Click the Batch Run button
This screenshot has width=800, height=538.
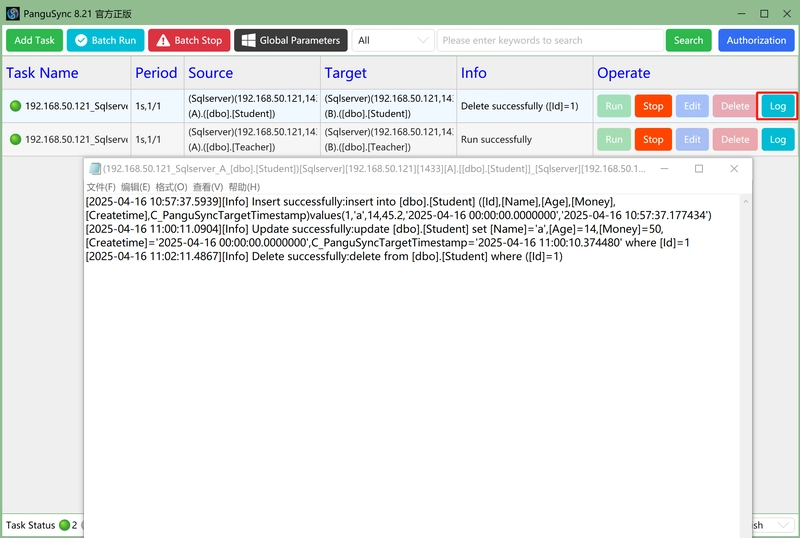105,40
